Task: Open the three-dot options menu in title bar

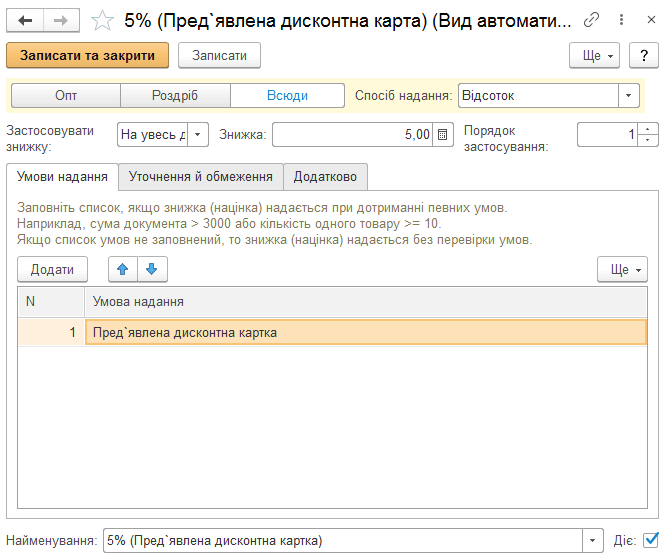Action: point(621,20)
